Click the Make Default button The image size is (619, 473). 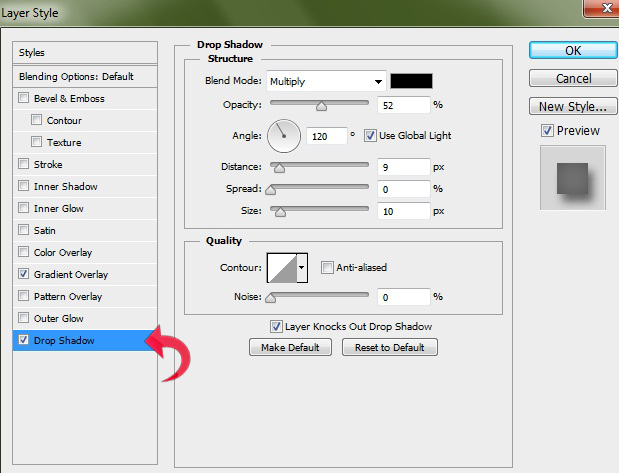click(x=290, y=347)
